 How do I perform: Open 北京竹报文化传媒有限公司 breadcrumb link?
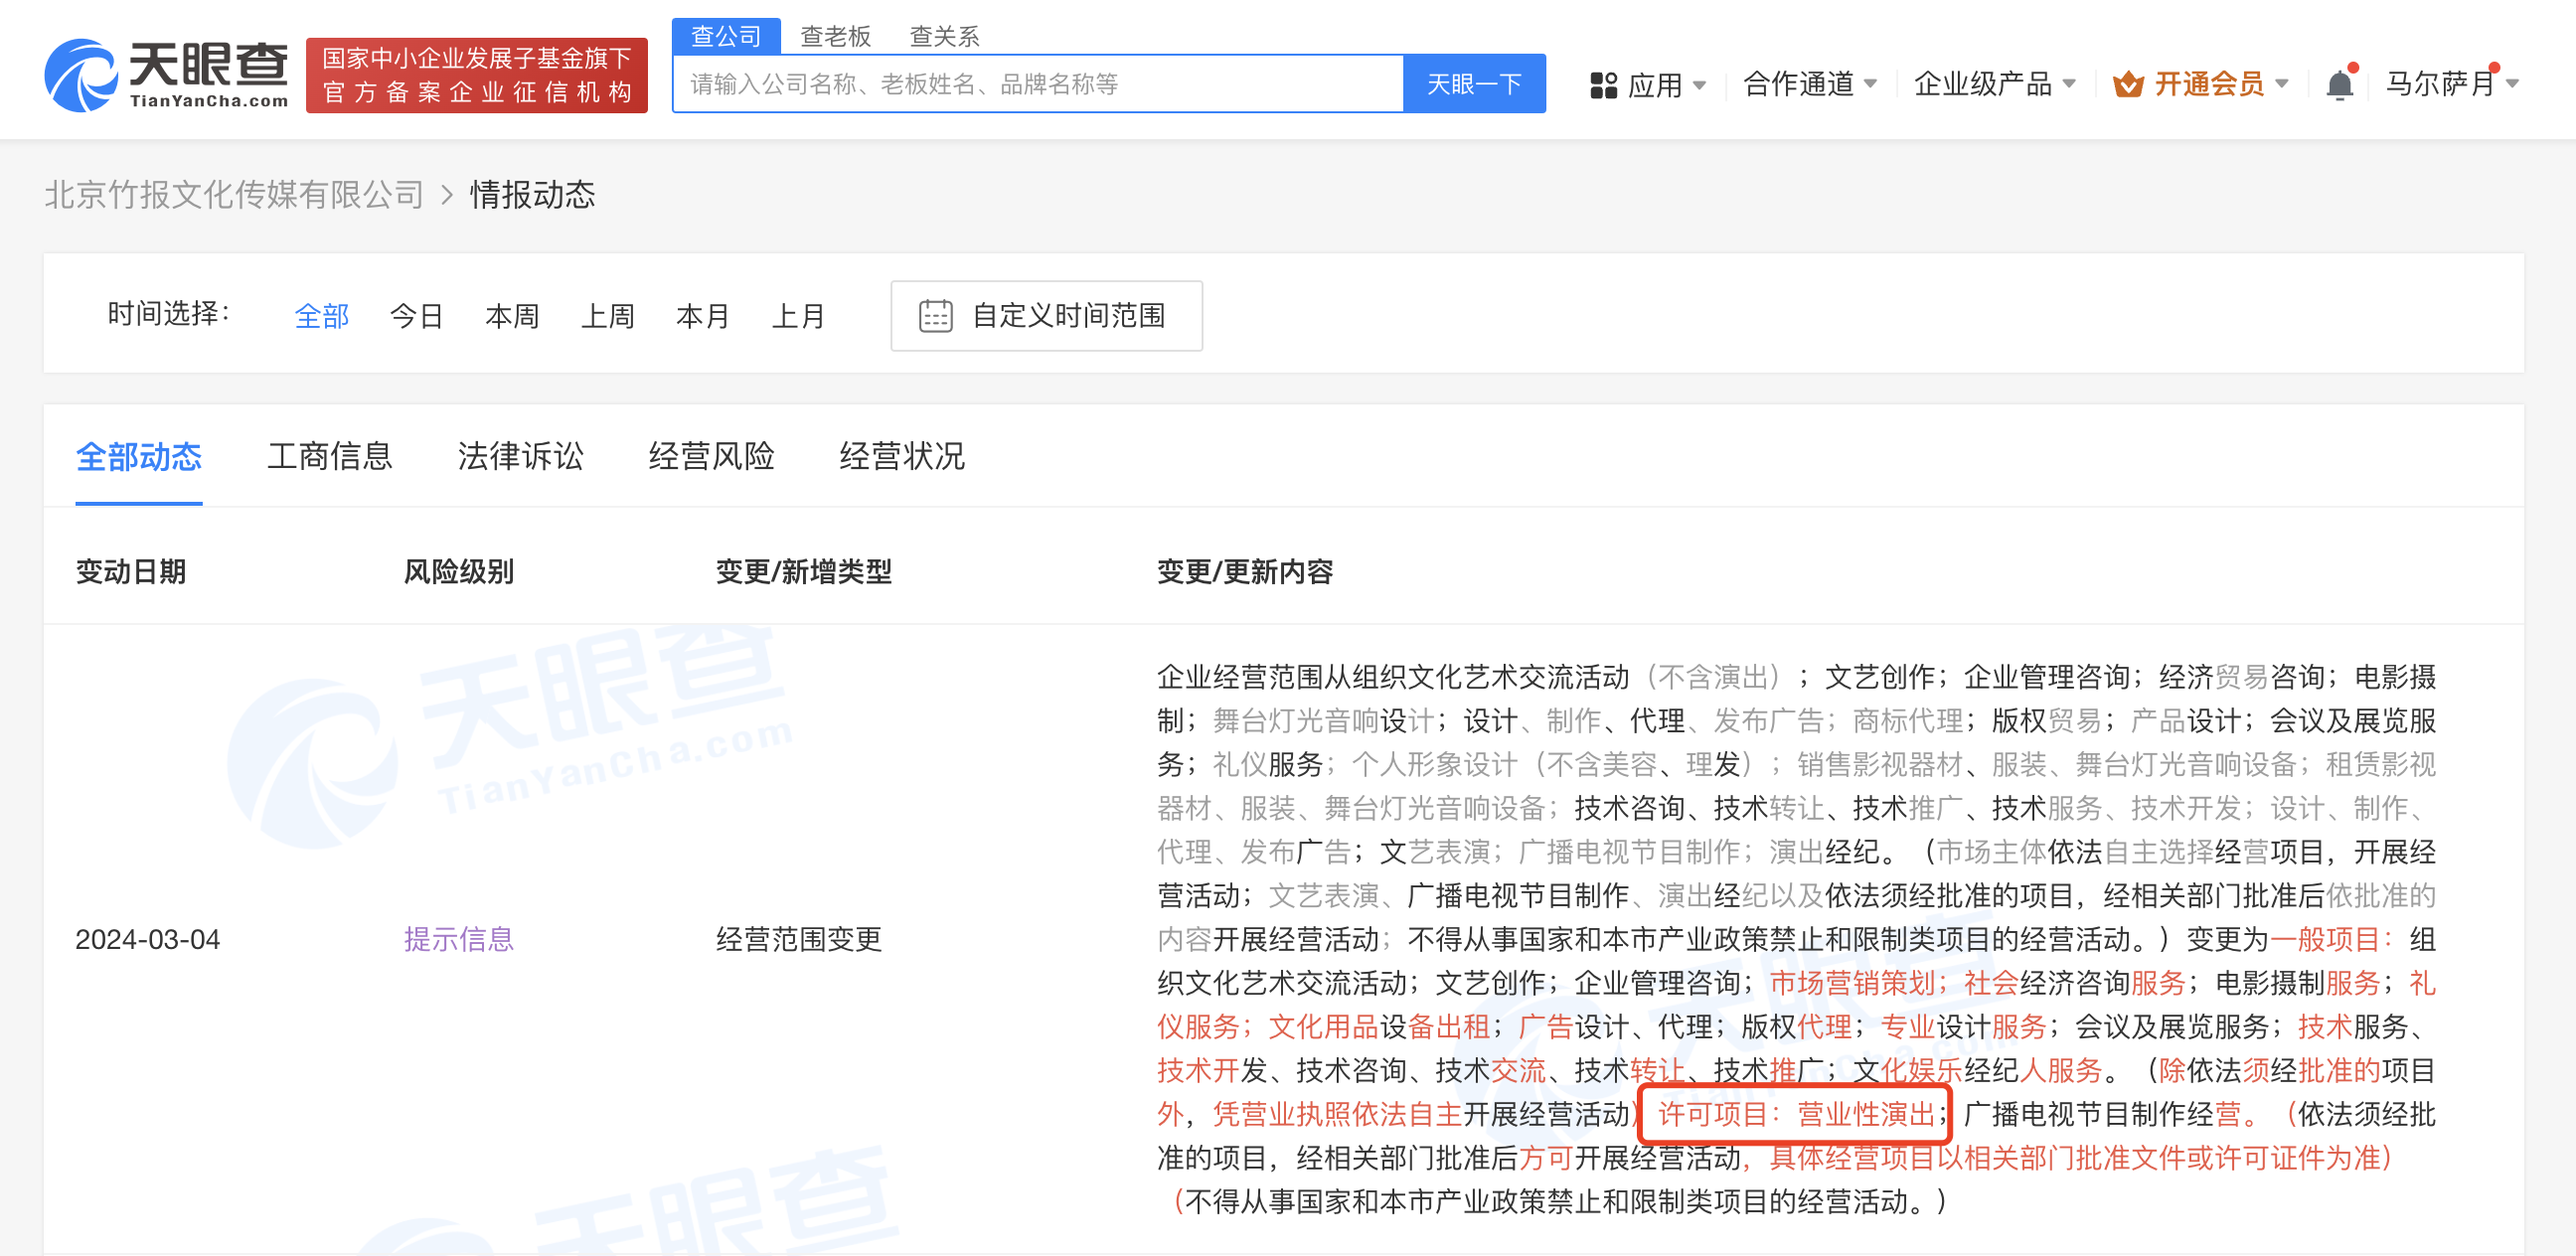(x=234, y=194)
